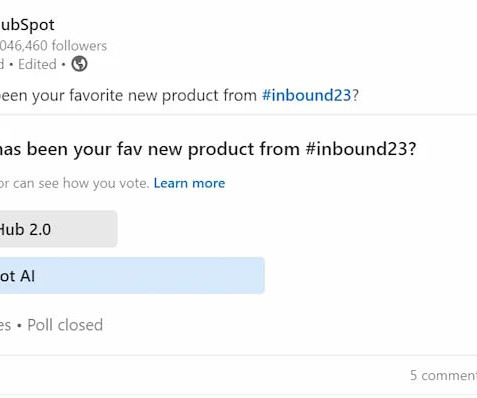This screenshot has width=477, height=398.
Task: Click the AI option label text
Action: tap(17, 276)
